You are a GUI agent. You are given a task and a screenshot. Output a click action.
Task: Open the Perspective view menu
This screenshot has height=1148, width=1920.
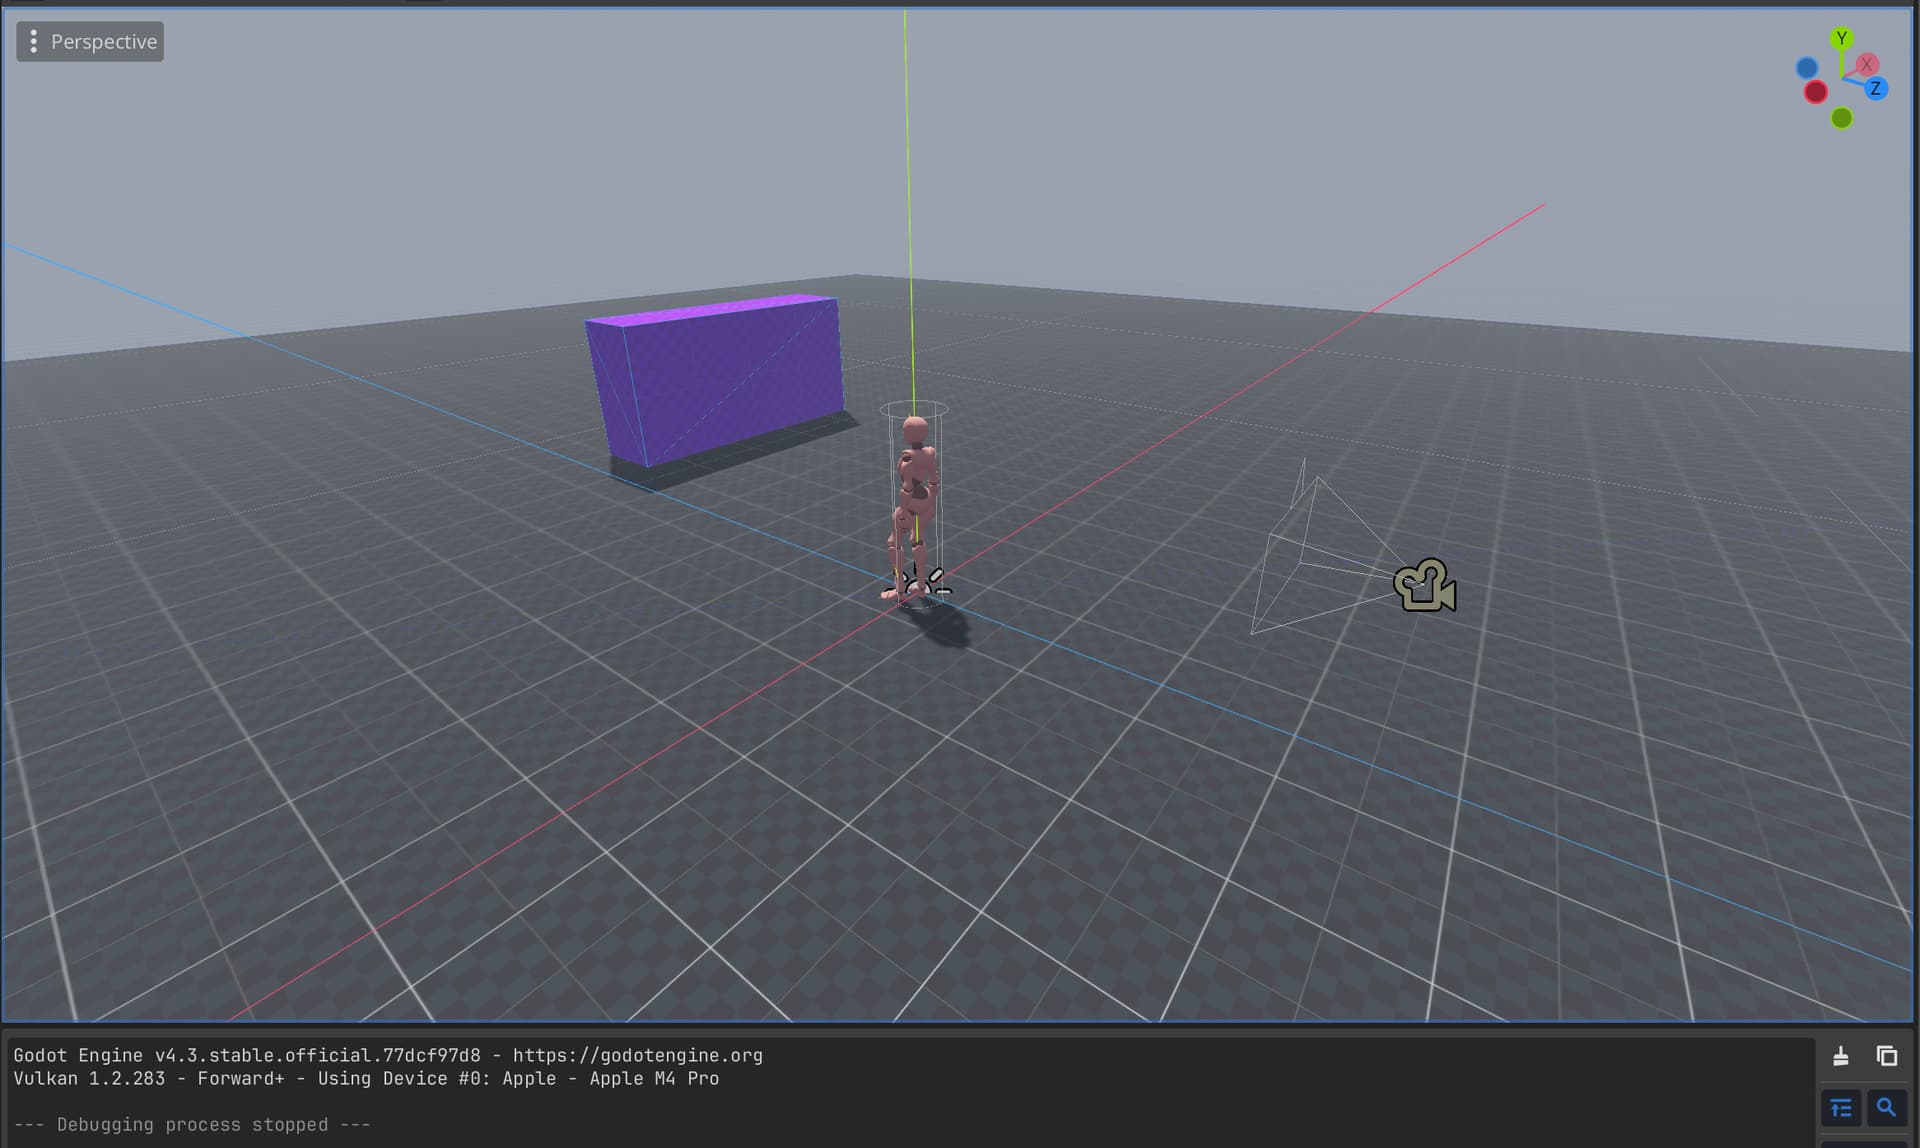pos(90,42)
